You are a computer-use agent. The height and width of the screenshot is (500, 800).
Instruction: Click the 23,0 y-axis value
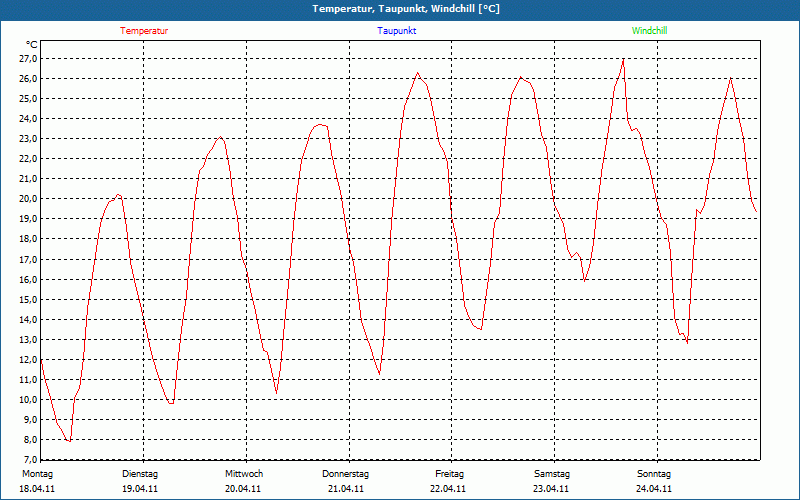click(x=28, y=139)
